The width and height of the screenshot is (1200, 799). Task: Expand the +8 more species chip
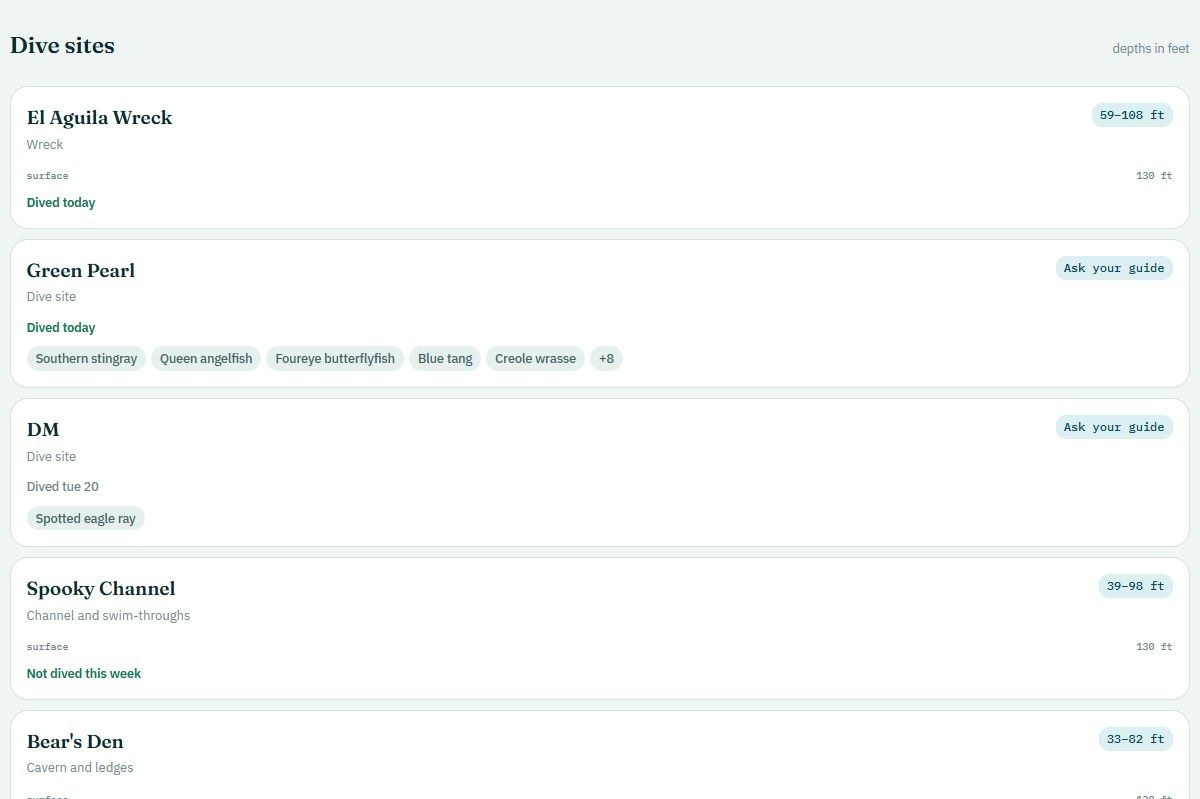[x=606, y=358]
